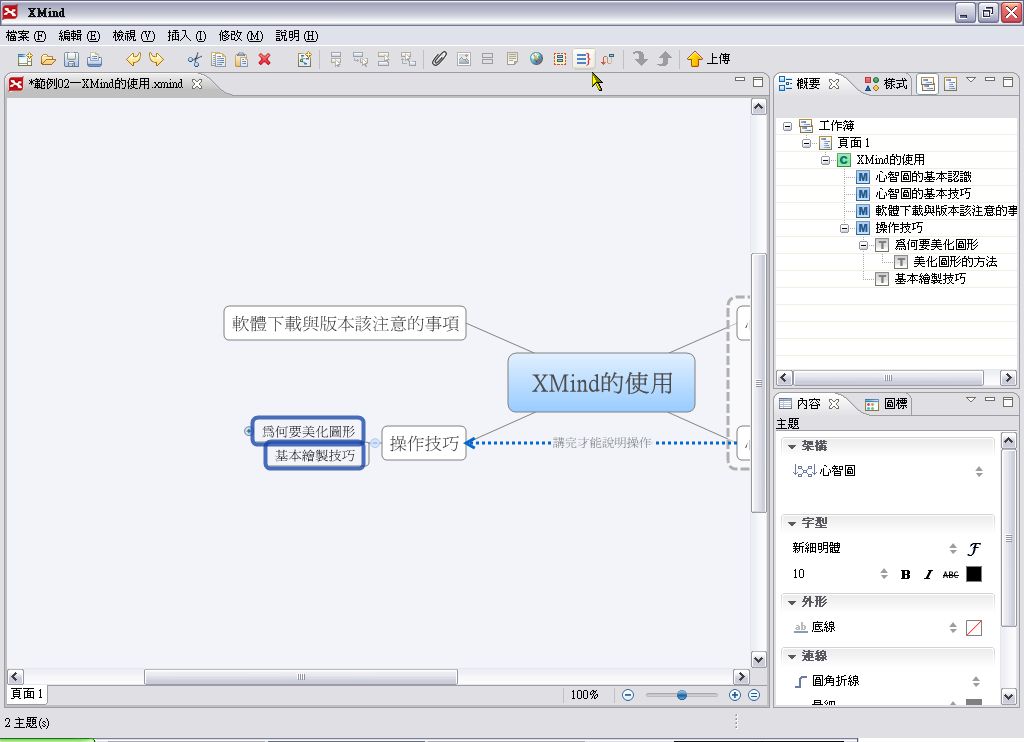Image resolution: width=1024 pixels, height=742 pixels.
Task: Collapse the 工作簿 tree node
Action: (x=788, y=126)
